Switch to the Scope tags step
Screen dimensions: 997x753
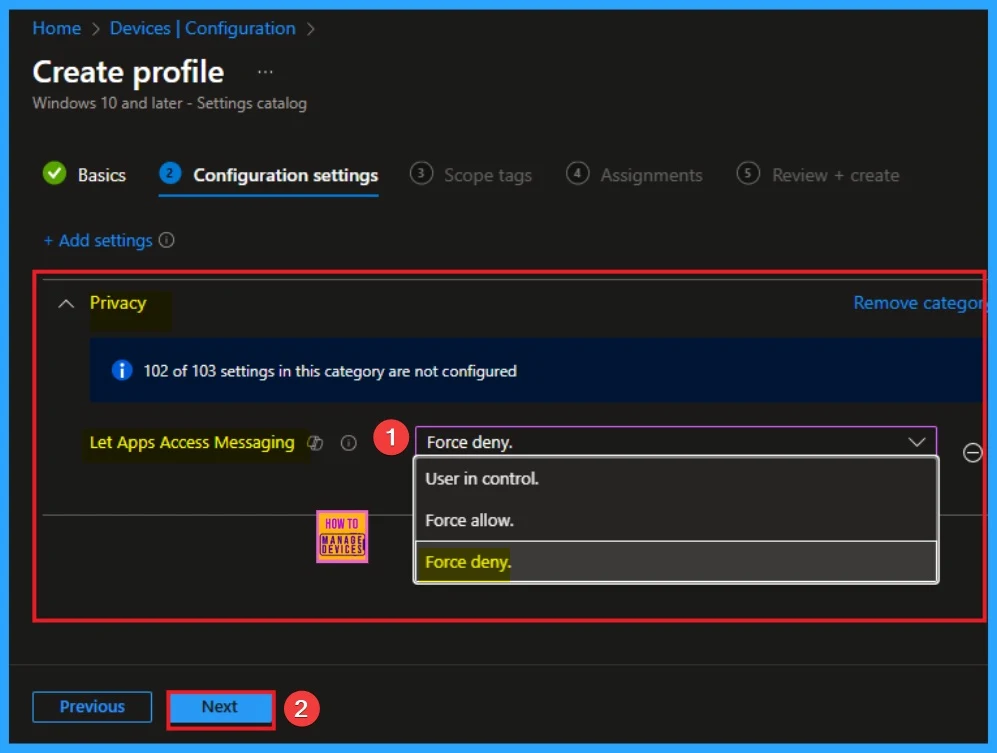point(471,175)
